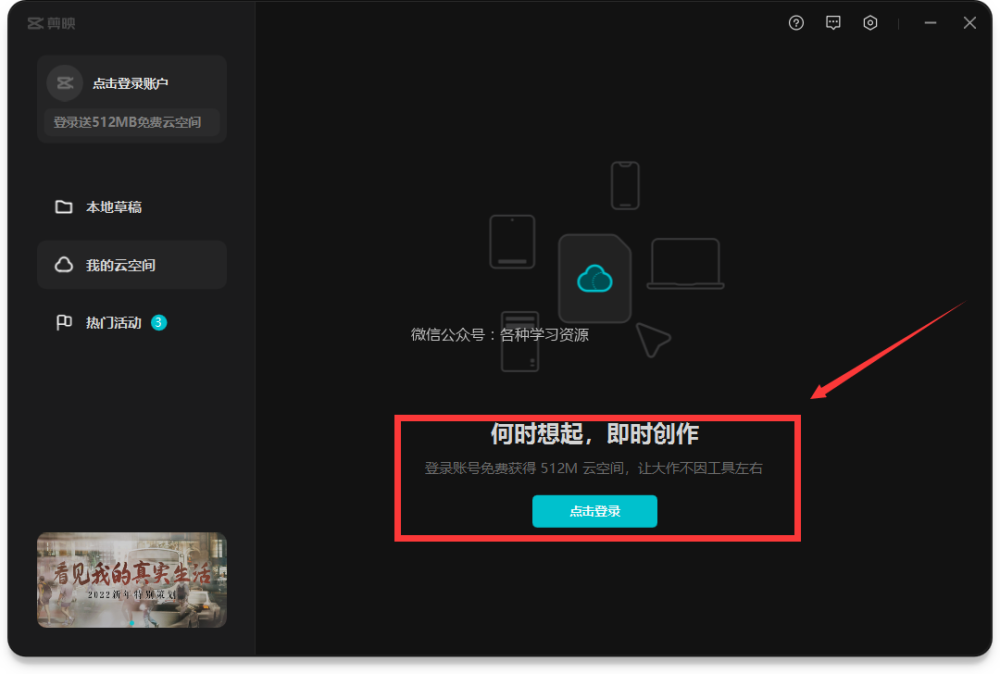Image resolution: width=1000 pixels, height=674 pixels.
Task: Click 登录送512MB免费云空间 banner
Action: (x=132, y=122)
